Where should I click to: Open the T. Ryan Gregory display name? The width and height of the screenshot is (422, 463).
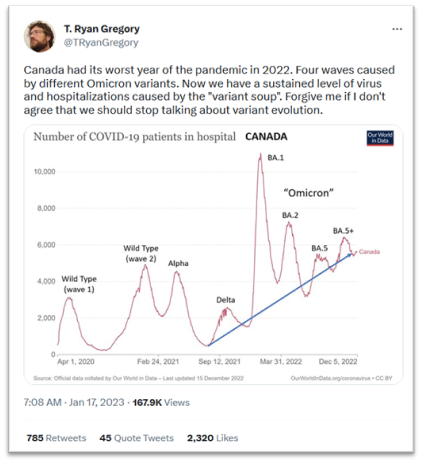(102, 29)
